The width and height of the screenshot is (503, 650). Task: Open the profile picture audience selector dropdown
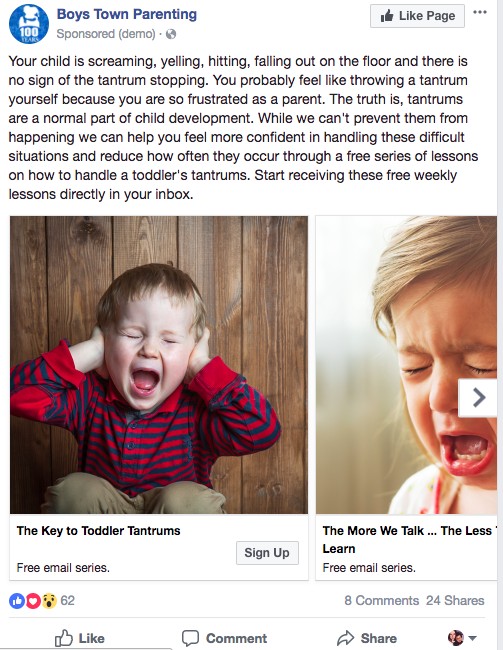[x=462, y=638]
